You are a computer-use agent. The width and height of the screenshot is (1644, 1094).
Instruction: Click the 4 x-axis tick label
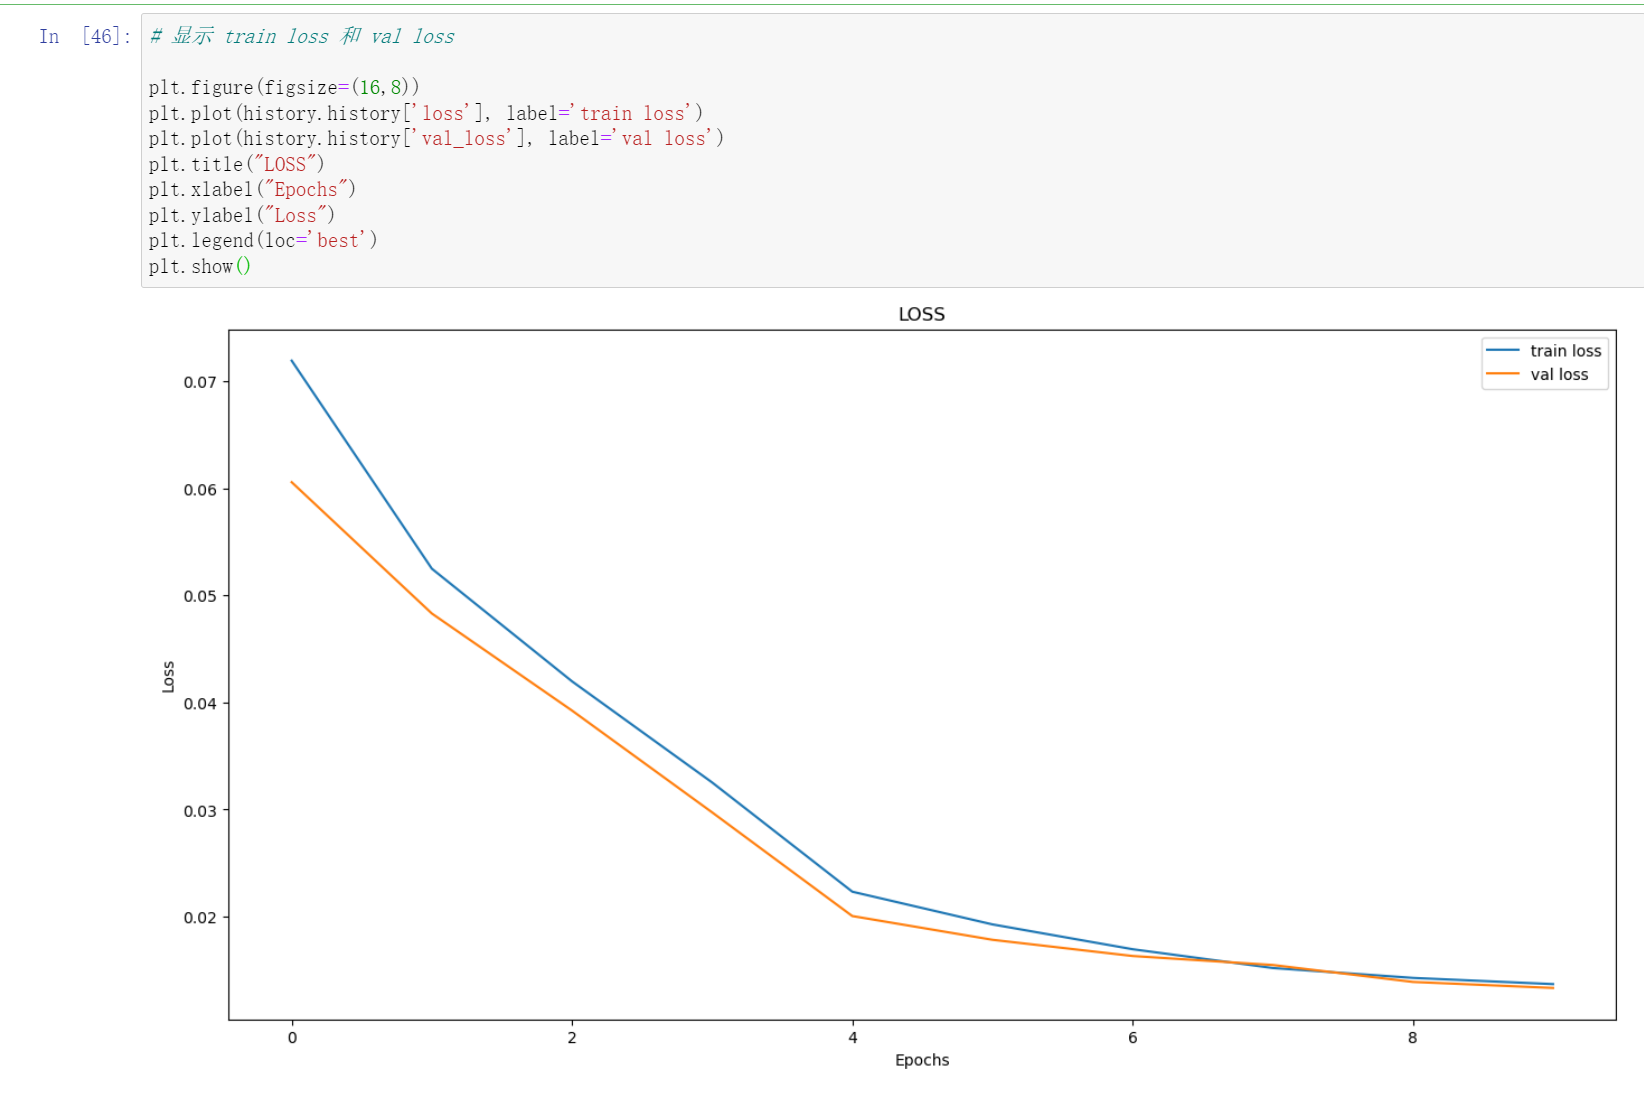click(x=853, y=1038)
